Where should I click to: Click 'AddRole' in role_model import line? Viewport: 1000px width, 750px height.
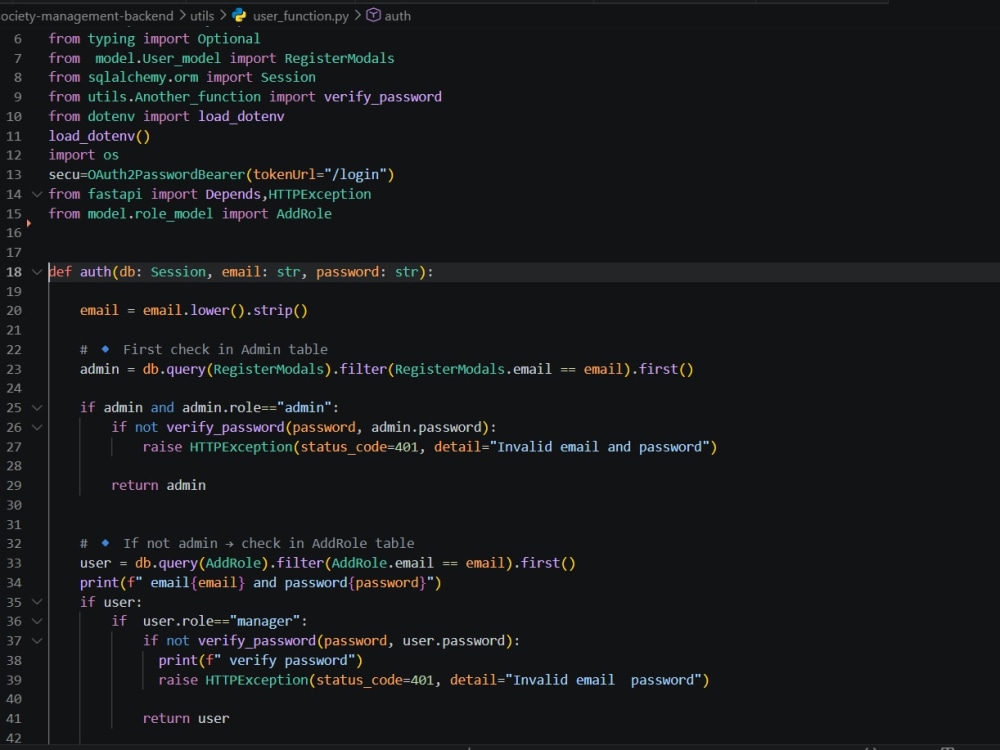pos(304,214)
